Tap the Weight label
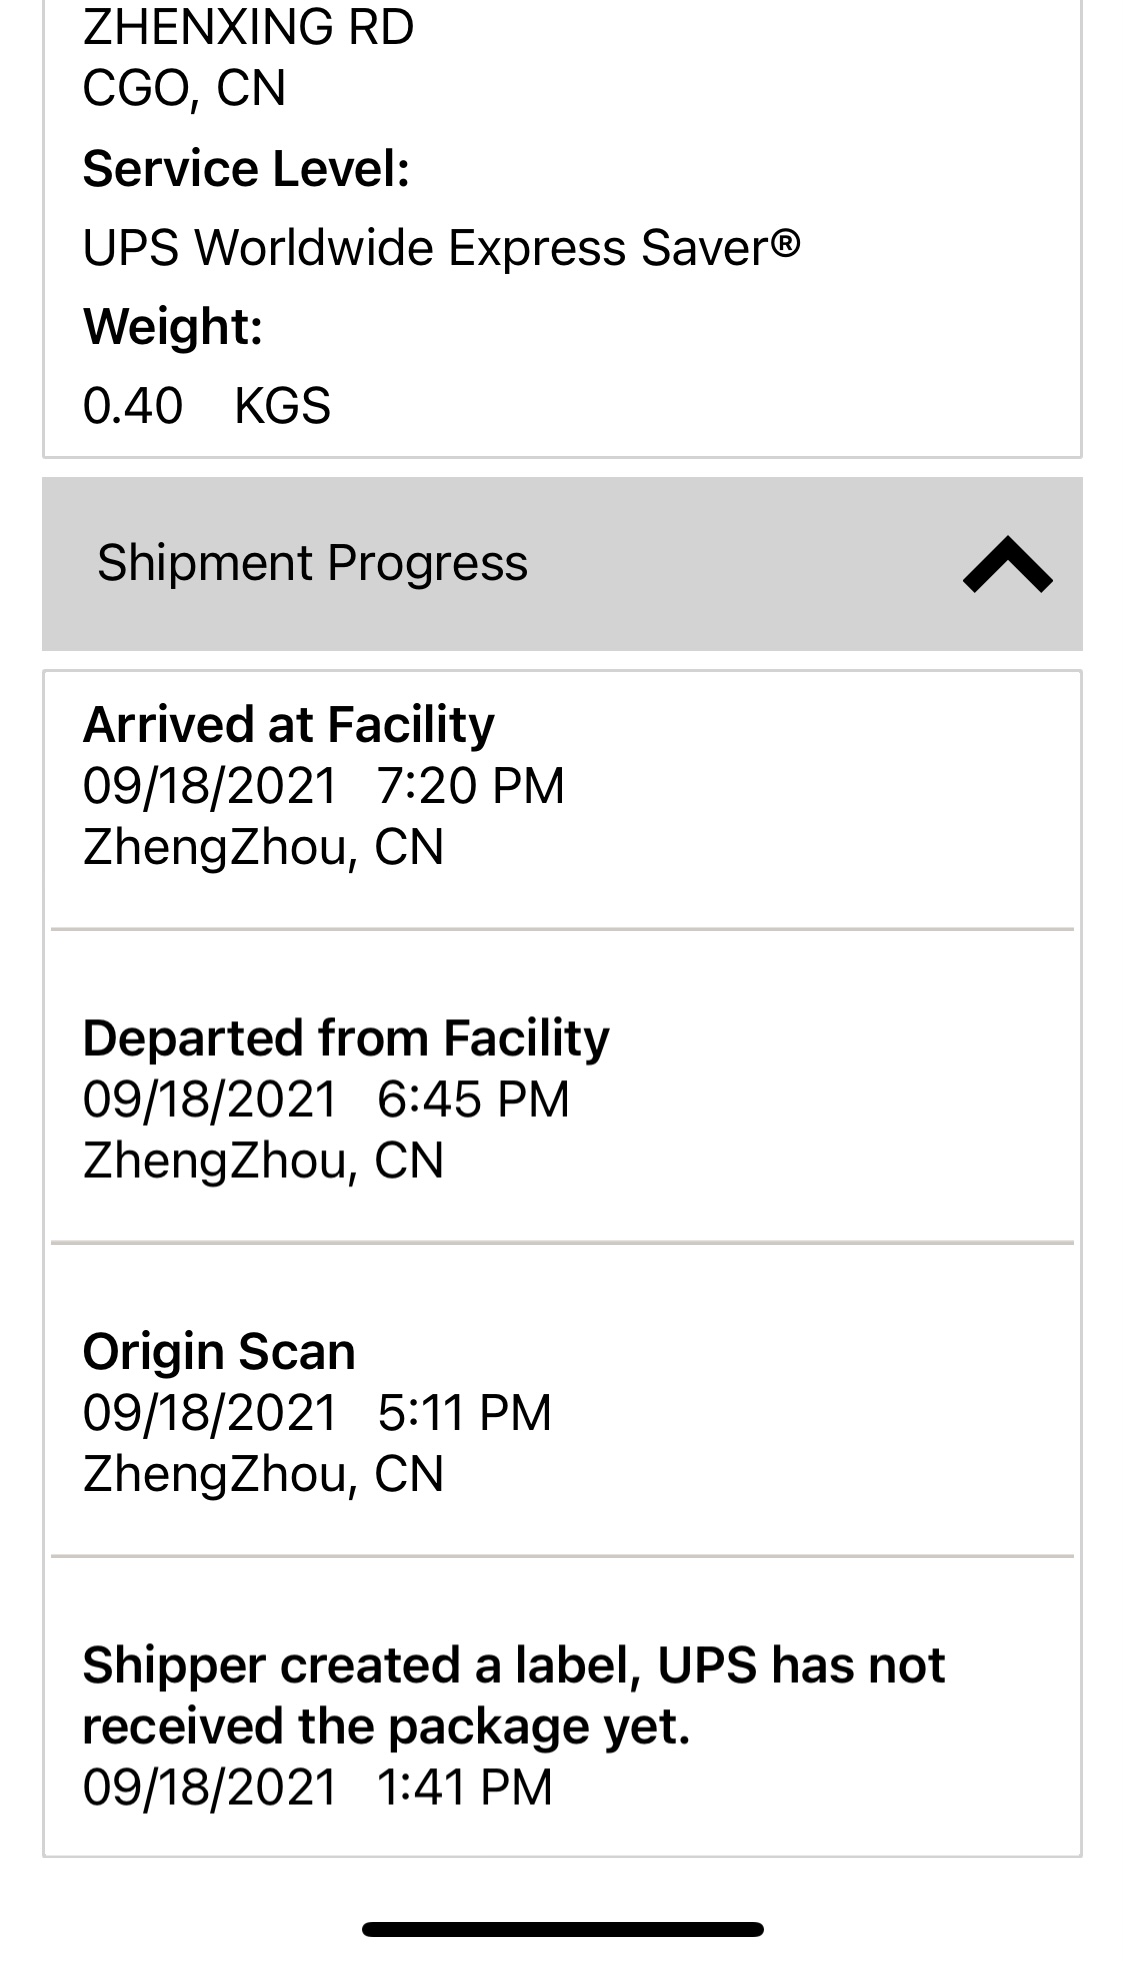Screen dimensions: 1125x1961 (x=173, y=326)
